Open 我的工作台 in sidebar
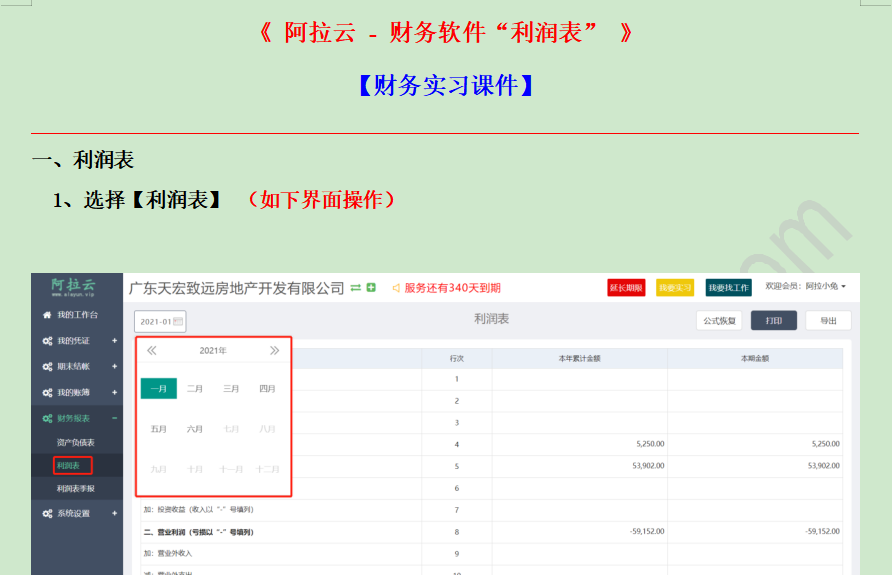The width and height of the screenshot is (892, 575). [77, 315]
